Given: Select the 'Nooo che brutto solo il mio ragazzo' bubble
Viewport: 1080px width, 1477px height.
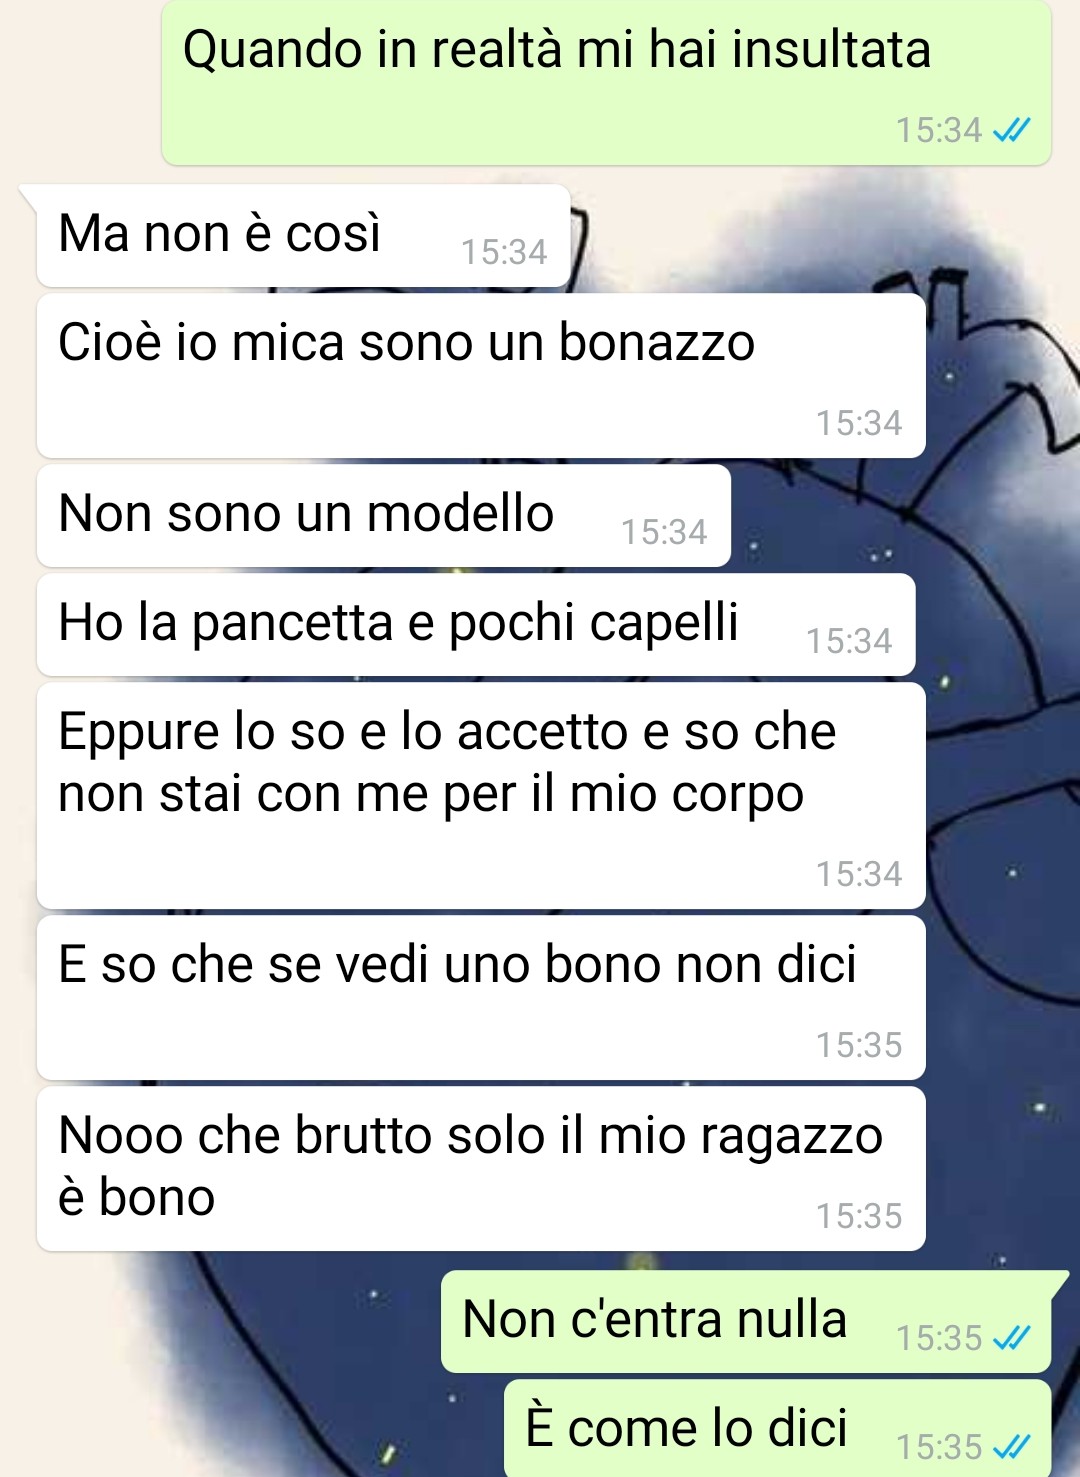Looking at the screenshot, I should (x=481, y=1168).
